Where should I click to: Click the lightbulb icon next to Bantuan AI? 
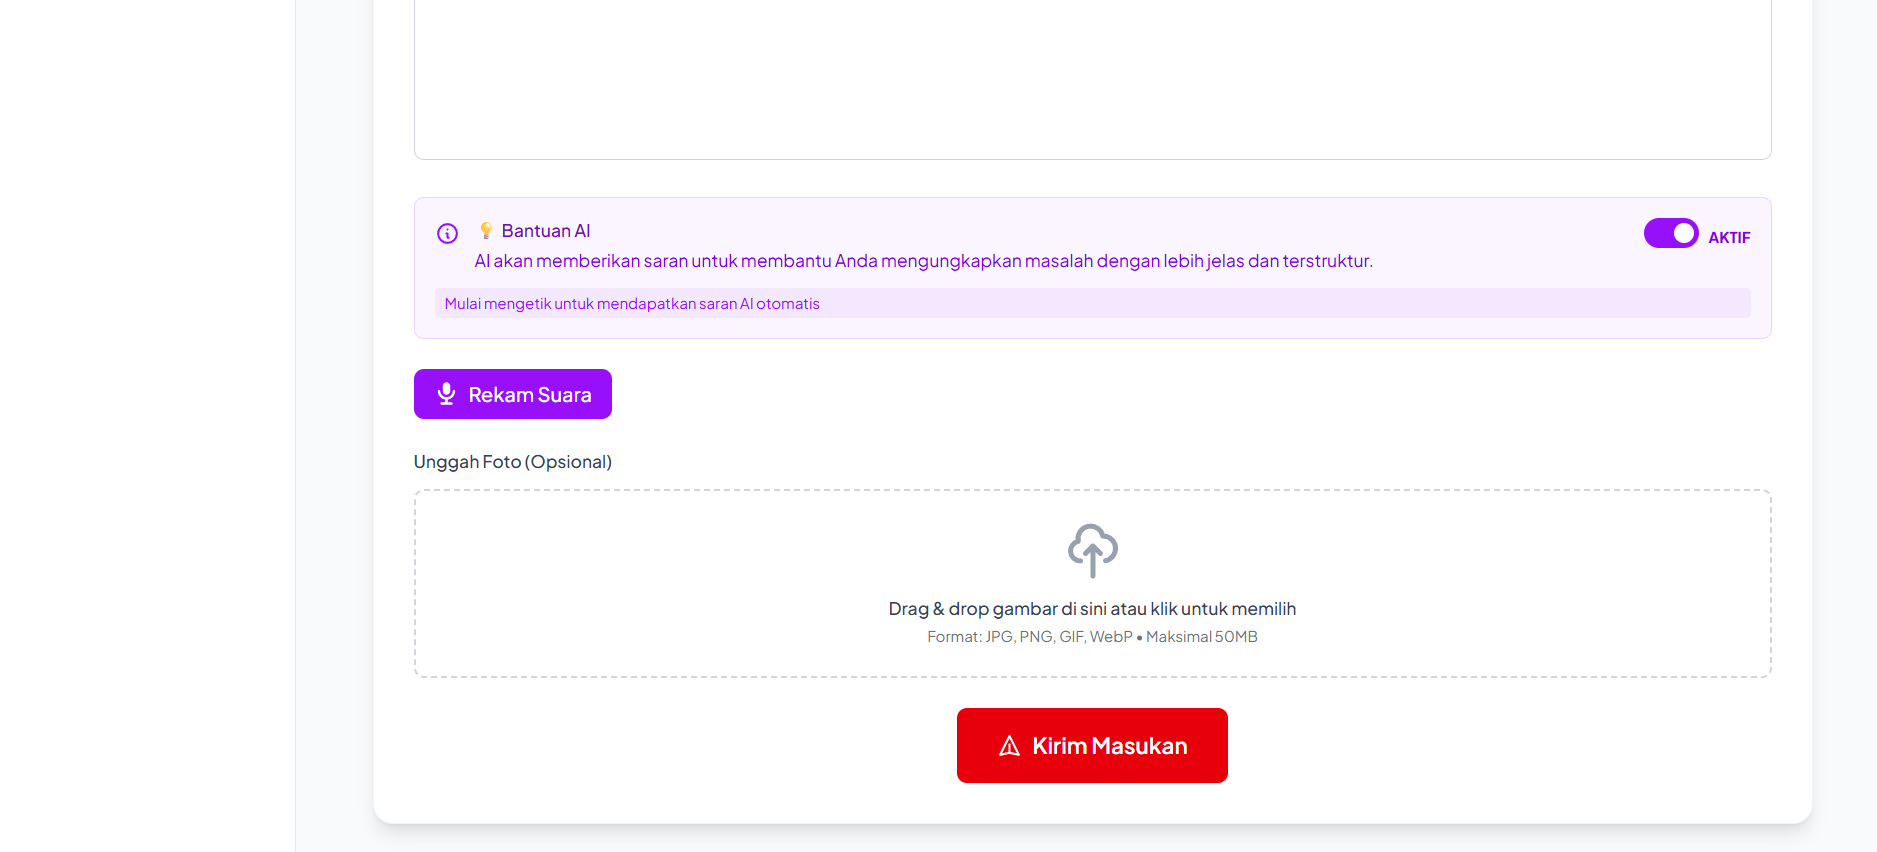(486, 231)
